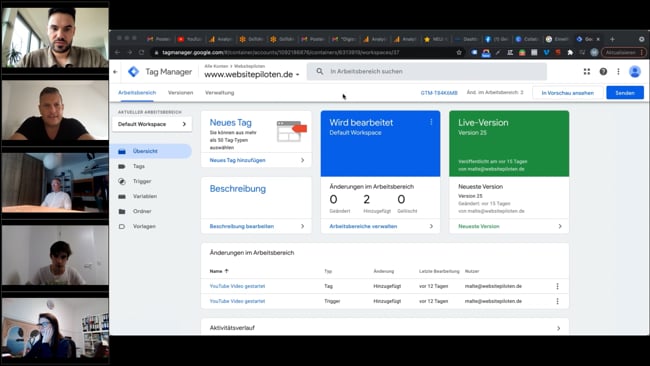
Task: Switch to the Verwaltung tab
Action: tap(219, 92)
